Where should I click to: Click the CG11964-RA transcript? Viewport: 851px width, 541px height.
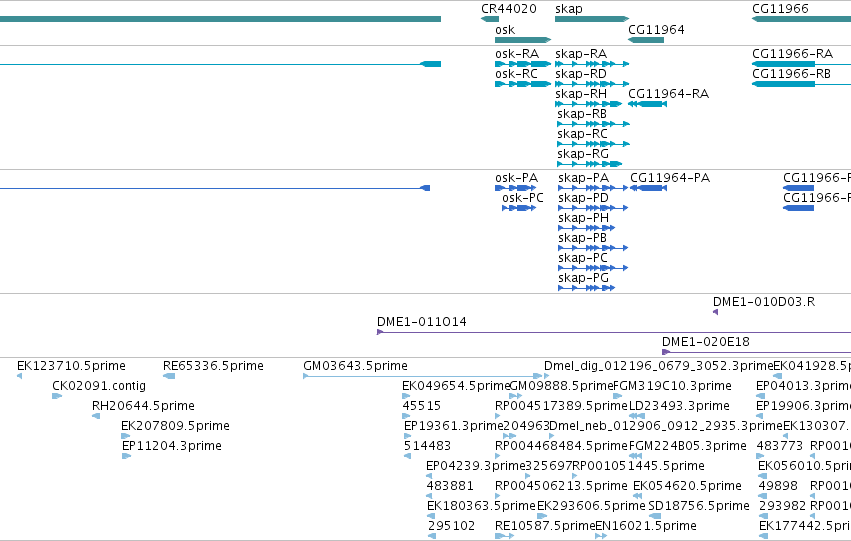(647, 104)
